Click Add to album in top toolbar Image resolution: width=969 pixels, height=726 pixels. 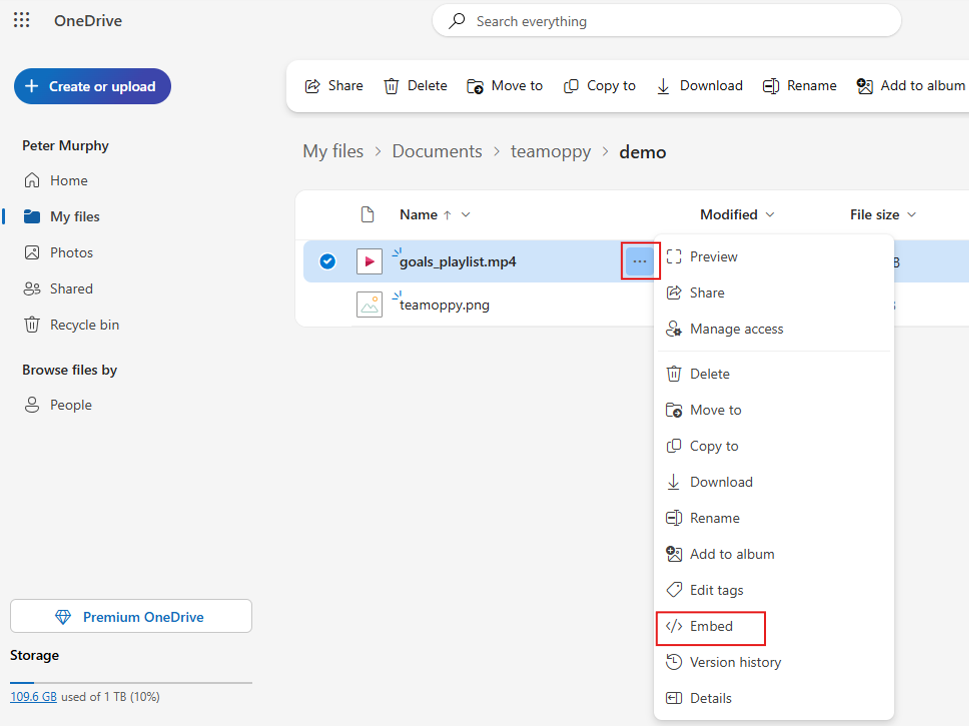[911, 86]
